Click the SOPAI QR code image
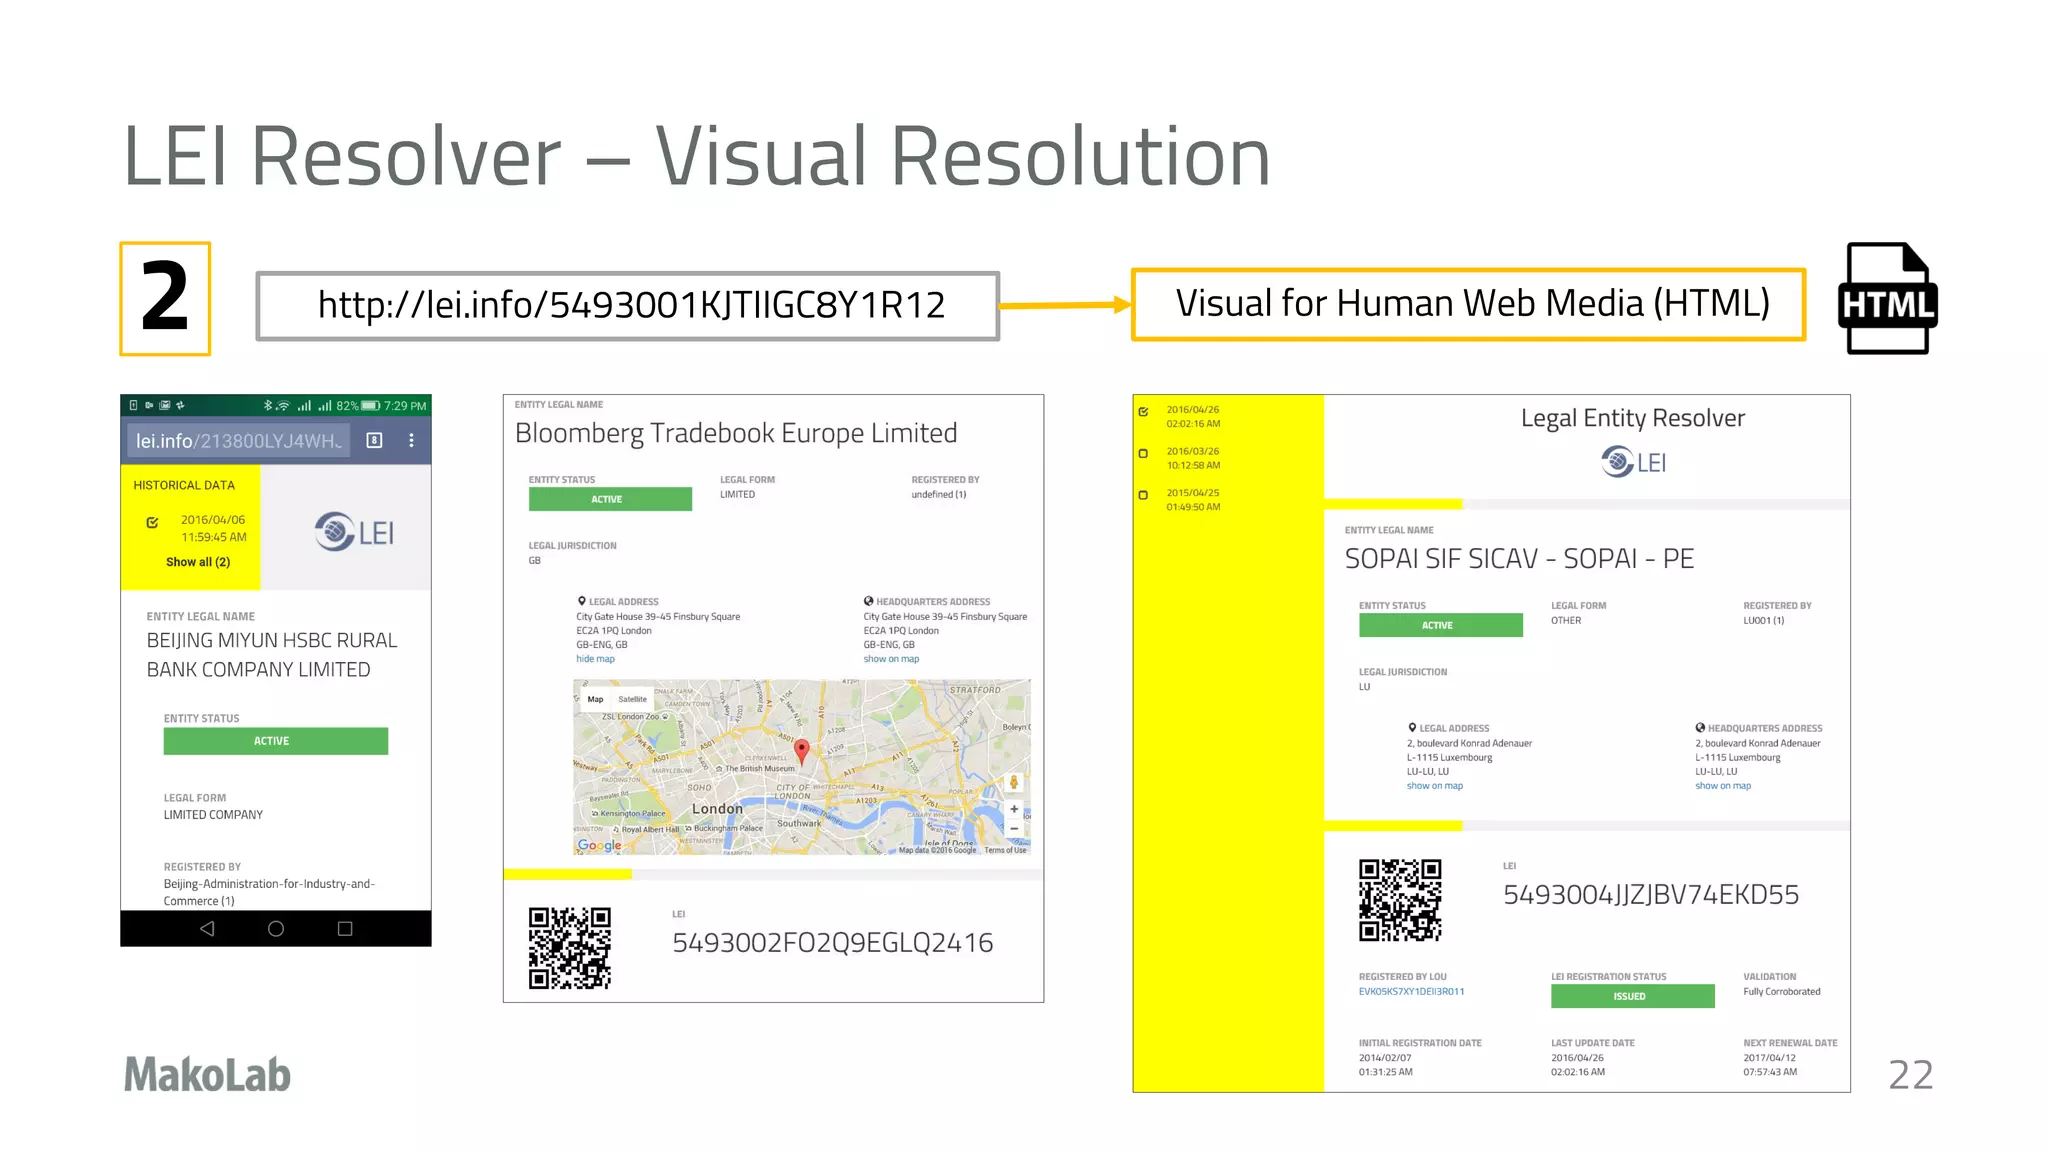The height and width of the screenshot is (1152, 2048). 1400,900
